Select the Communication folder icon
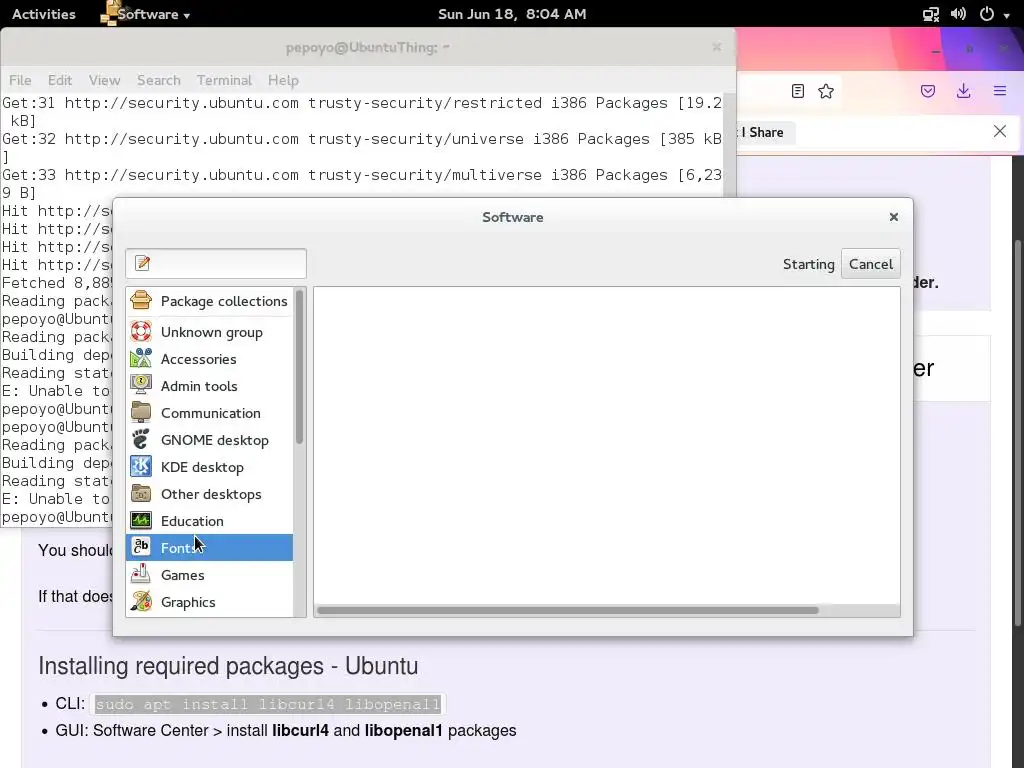Image resolution: width=1024 pixels, height=768 pixels. (x=140, y=413)
